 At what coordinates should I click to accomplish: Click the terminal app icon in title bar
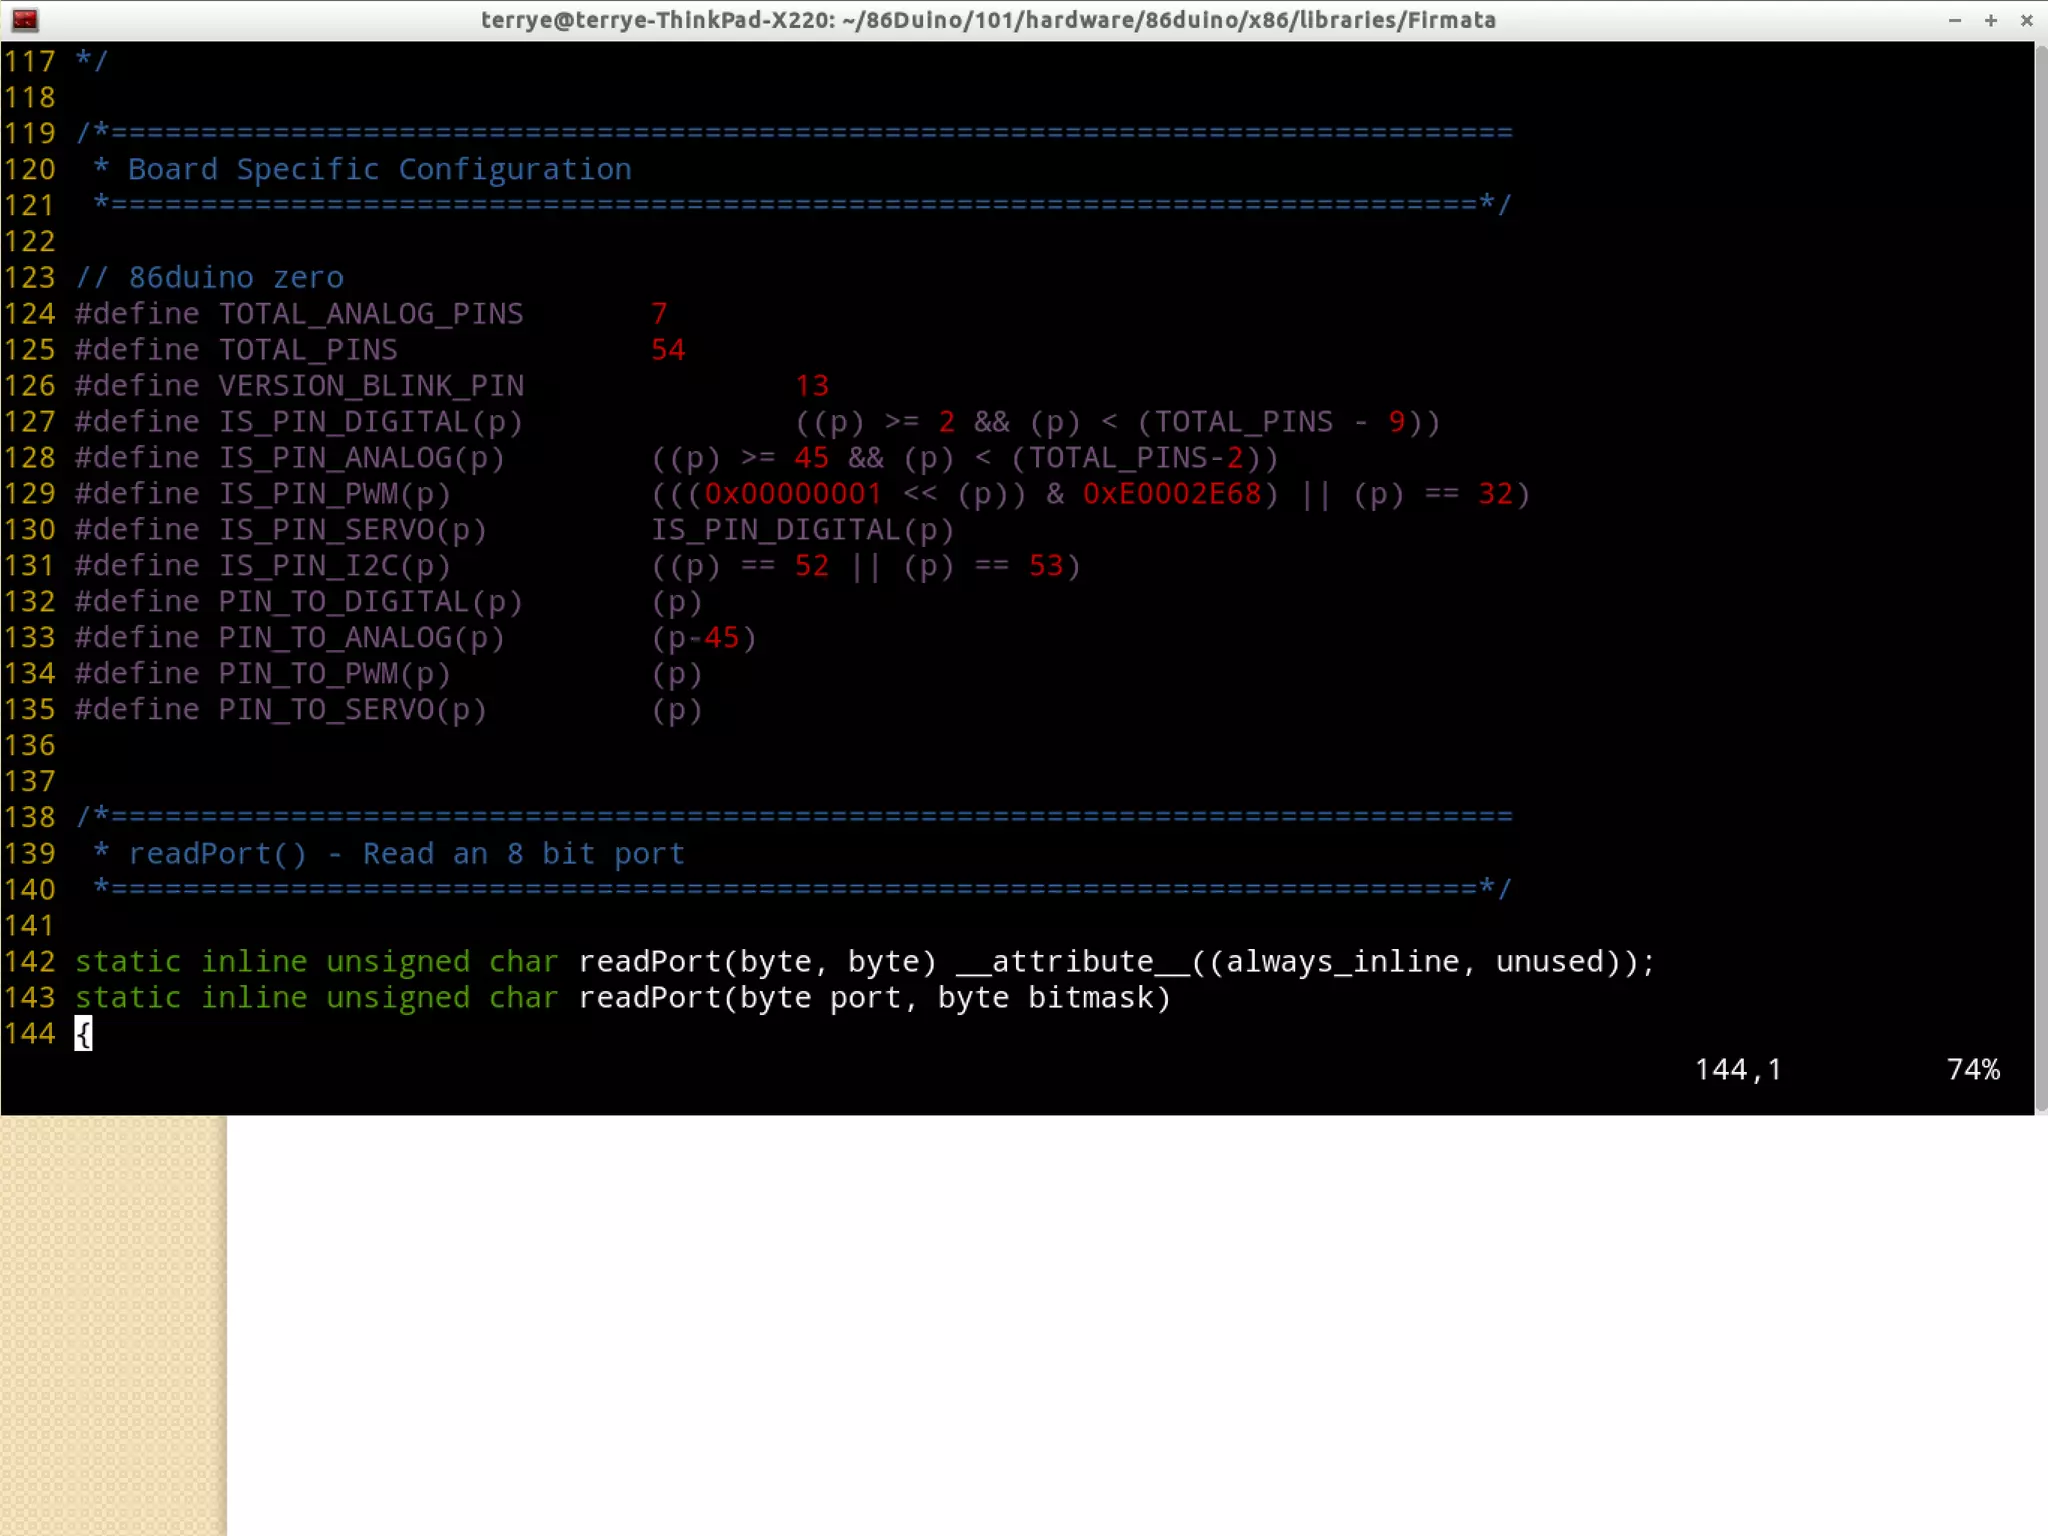point(25,19)
